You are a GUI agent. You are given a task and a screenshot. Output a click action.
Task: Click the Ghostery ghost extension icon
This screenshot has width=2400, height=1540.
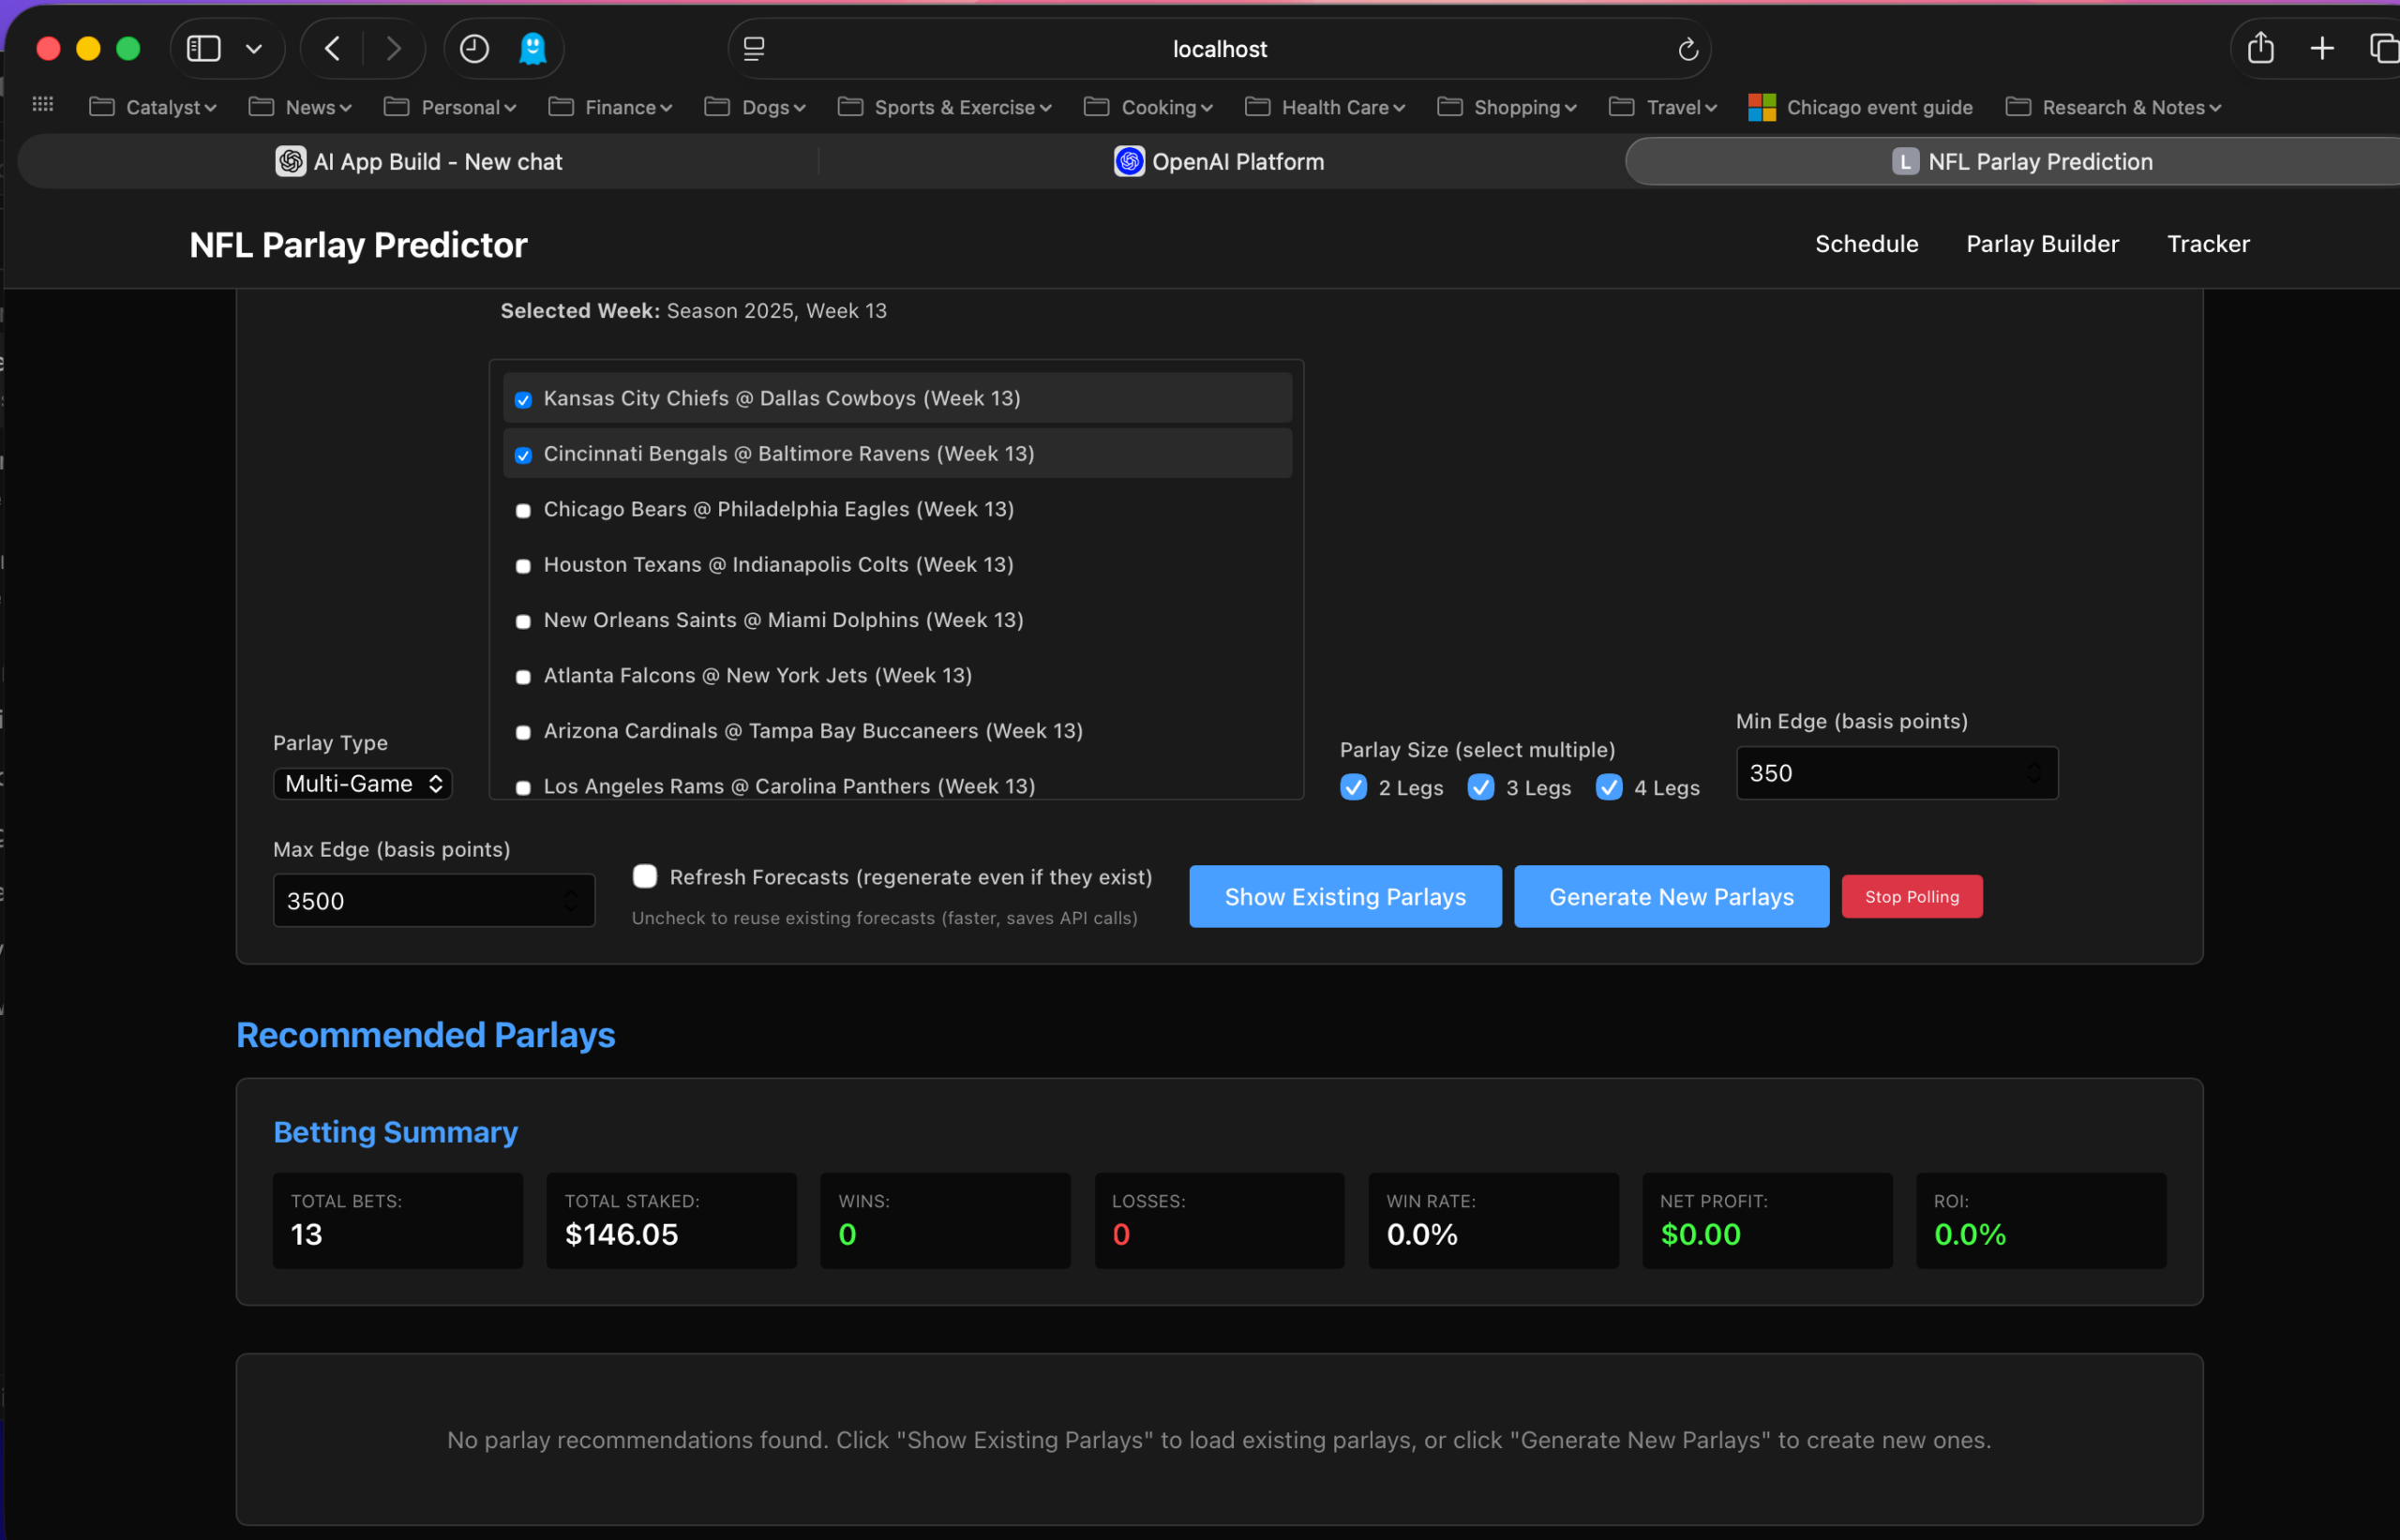pyautogui.click(x=533, y=48)
